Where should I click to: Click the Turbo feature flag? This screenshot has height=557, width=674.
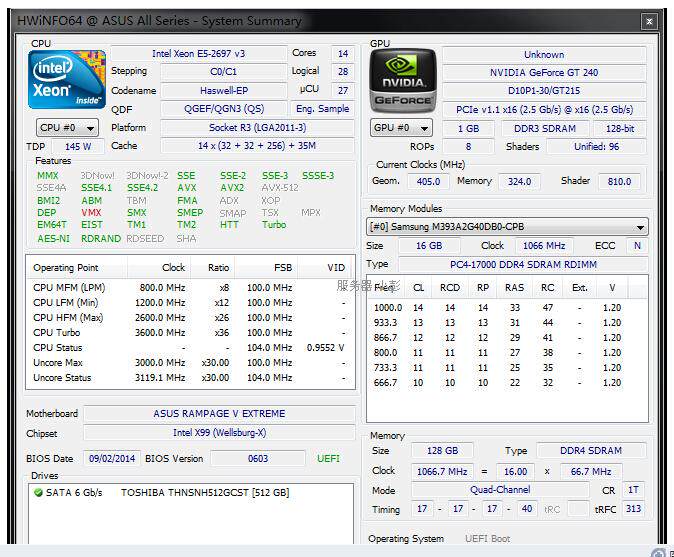coord(274,225)
